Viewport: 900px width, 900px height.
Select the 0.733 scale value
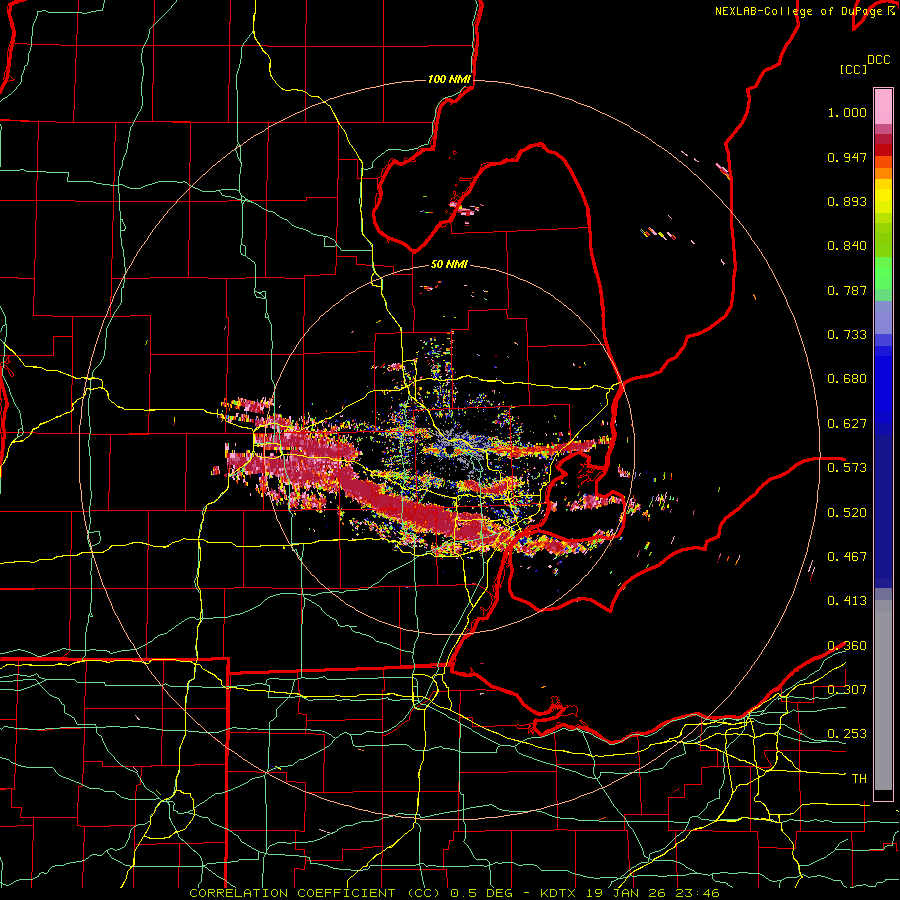(847, 335)
